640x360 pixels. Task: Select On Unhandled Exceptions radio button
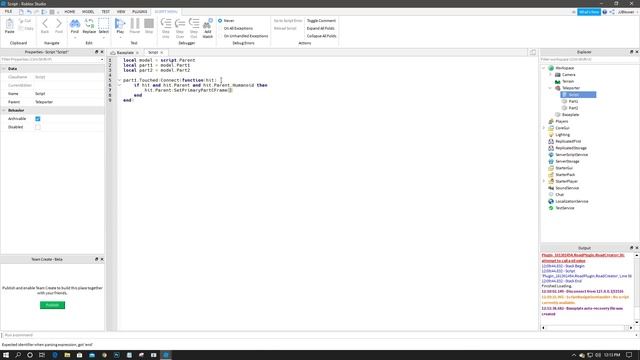point(220,36)
